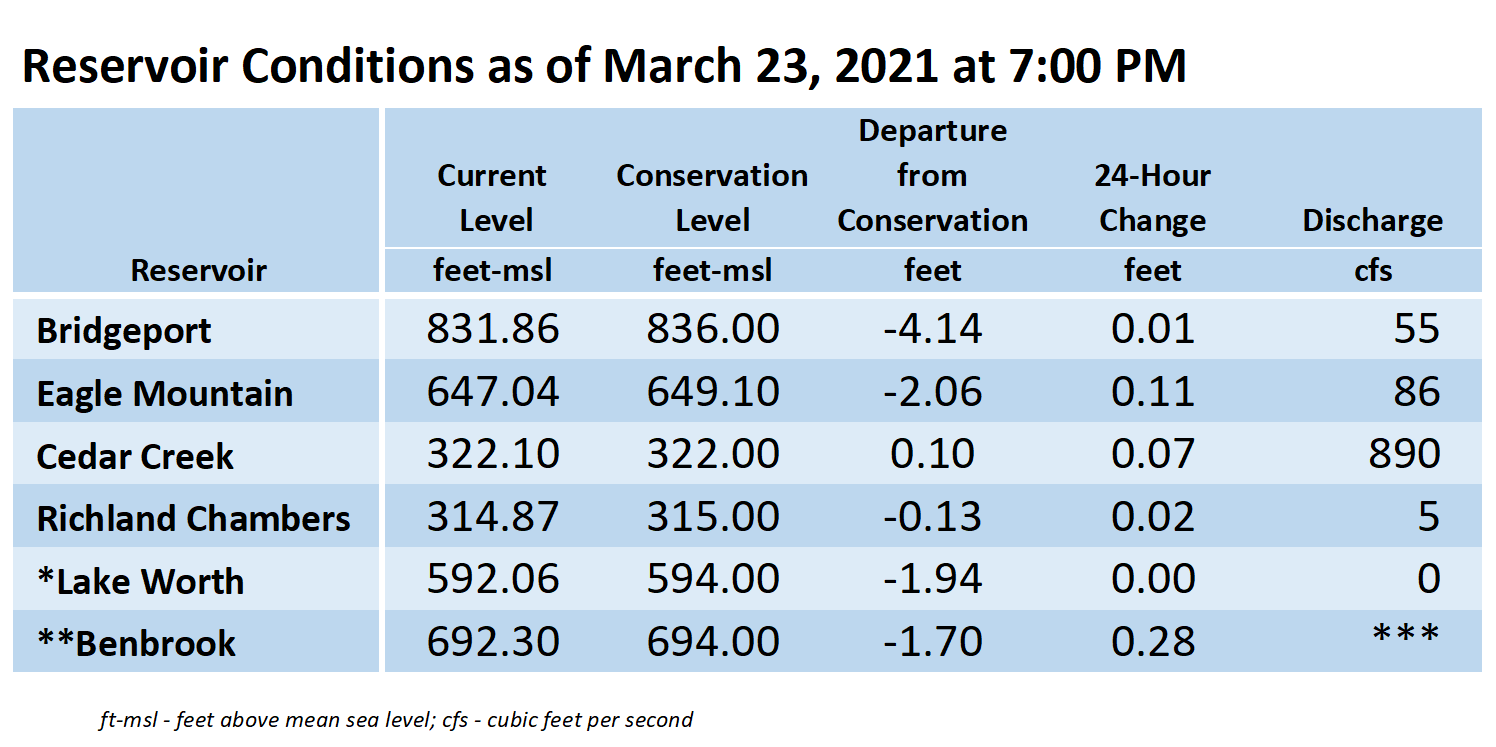Click Benbrook 24-hour change value 0.28
Image resolution: width=1496 pixels, height=747 pixels.
pyautogui.click(x=1152, y=642)
